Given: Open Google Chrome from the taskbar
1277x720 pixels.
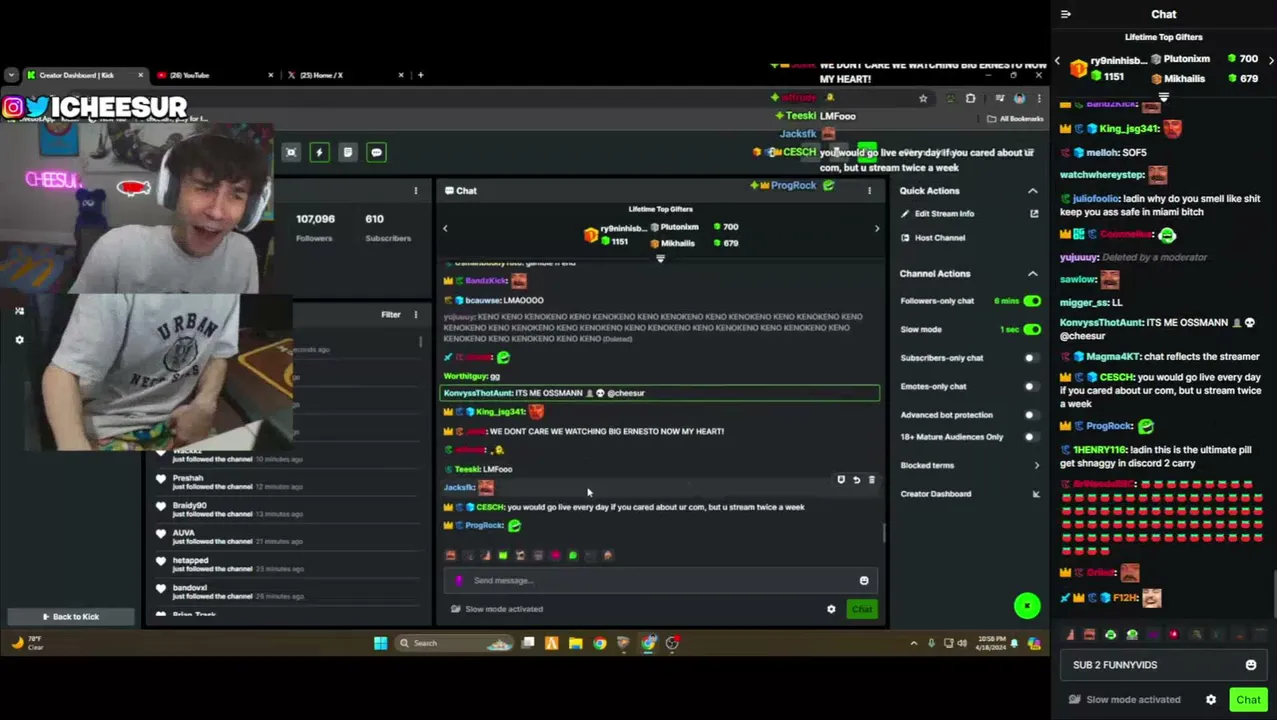Looking at the screenshot, I should click(599, 643).
